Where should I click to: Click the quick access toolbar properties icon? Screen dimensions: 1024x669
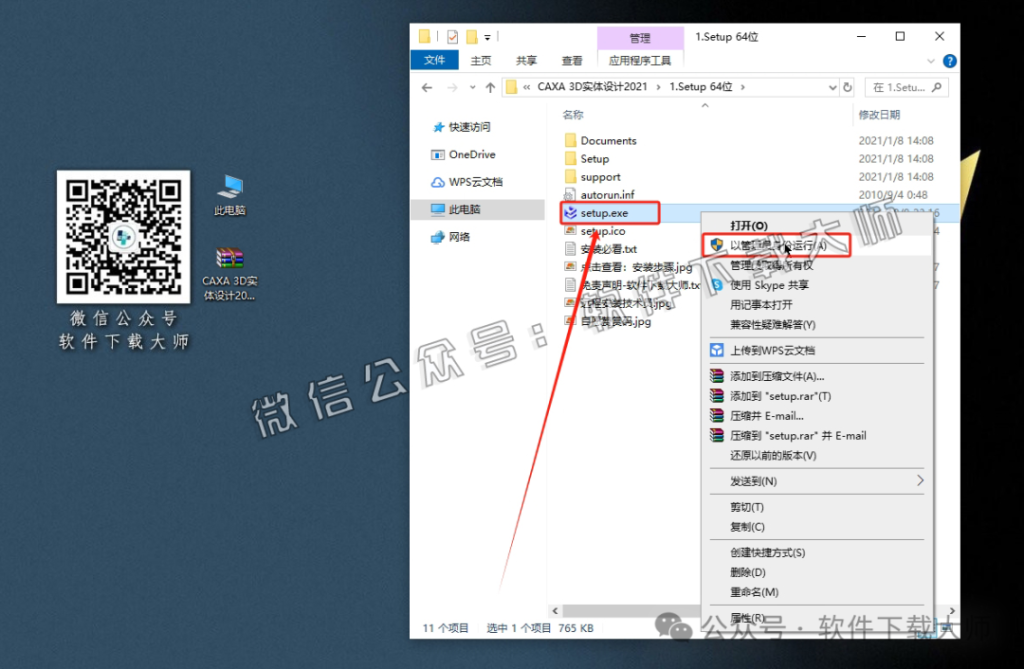tap(453, 37)
